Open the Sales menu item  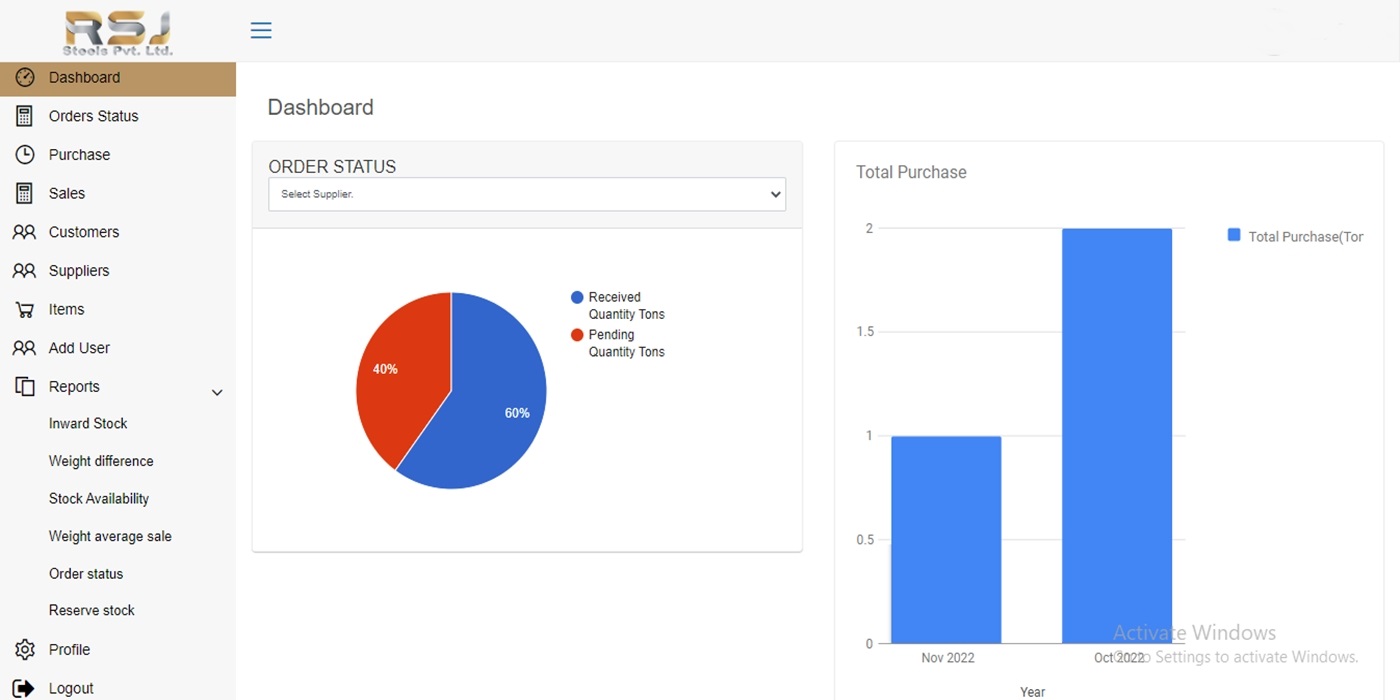click(67, 193)
